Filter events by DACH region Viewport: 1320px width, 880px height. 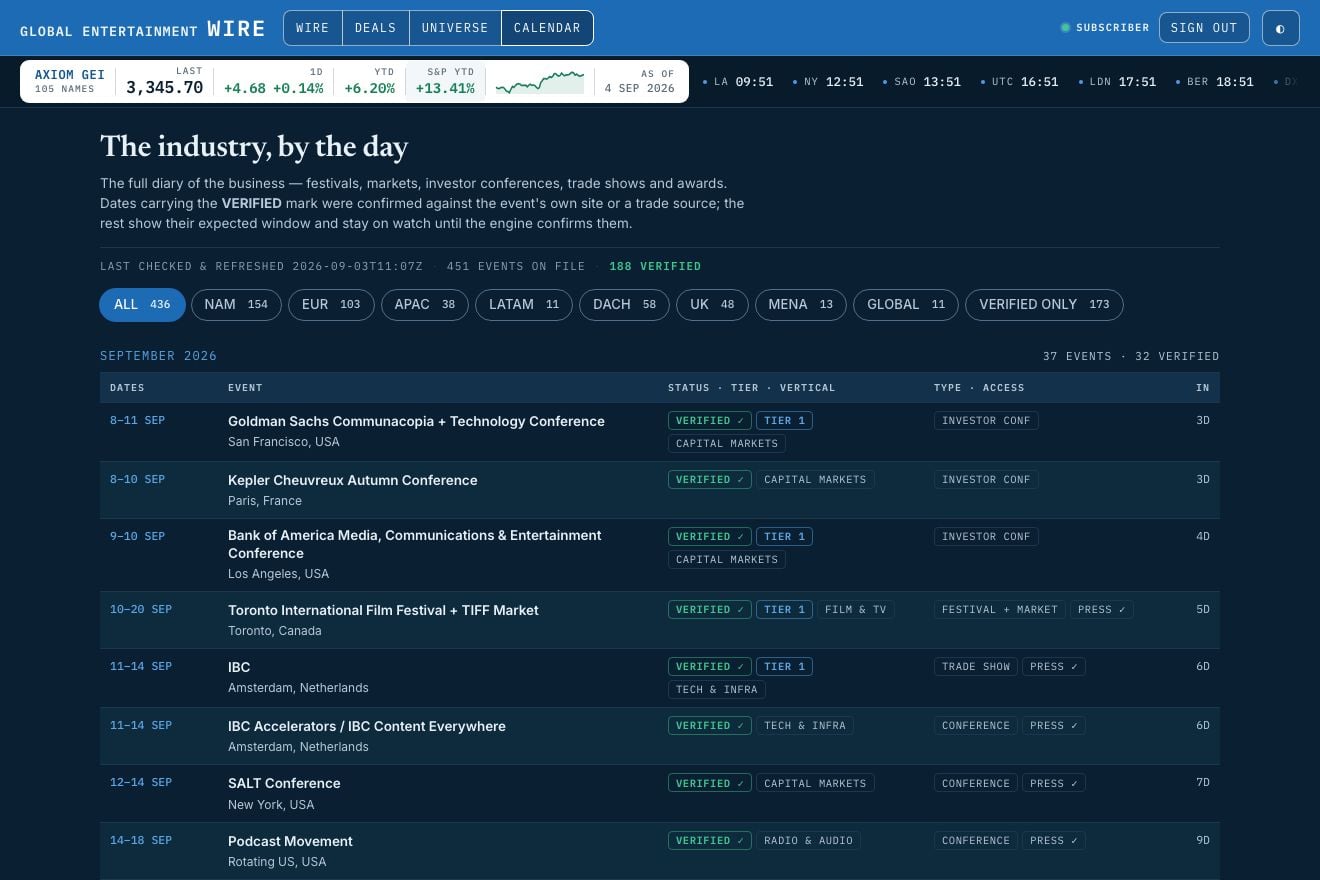point(624,305)
